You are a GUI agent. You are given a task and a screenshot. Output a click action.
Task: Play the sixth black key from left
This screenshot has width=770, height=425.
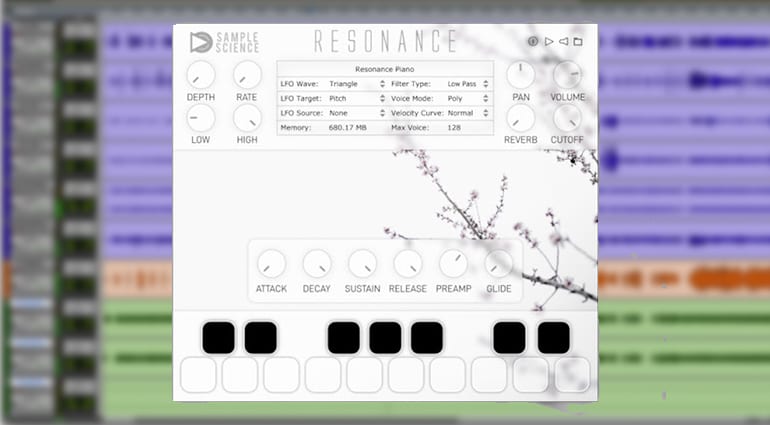pos(509,338)
